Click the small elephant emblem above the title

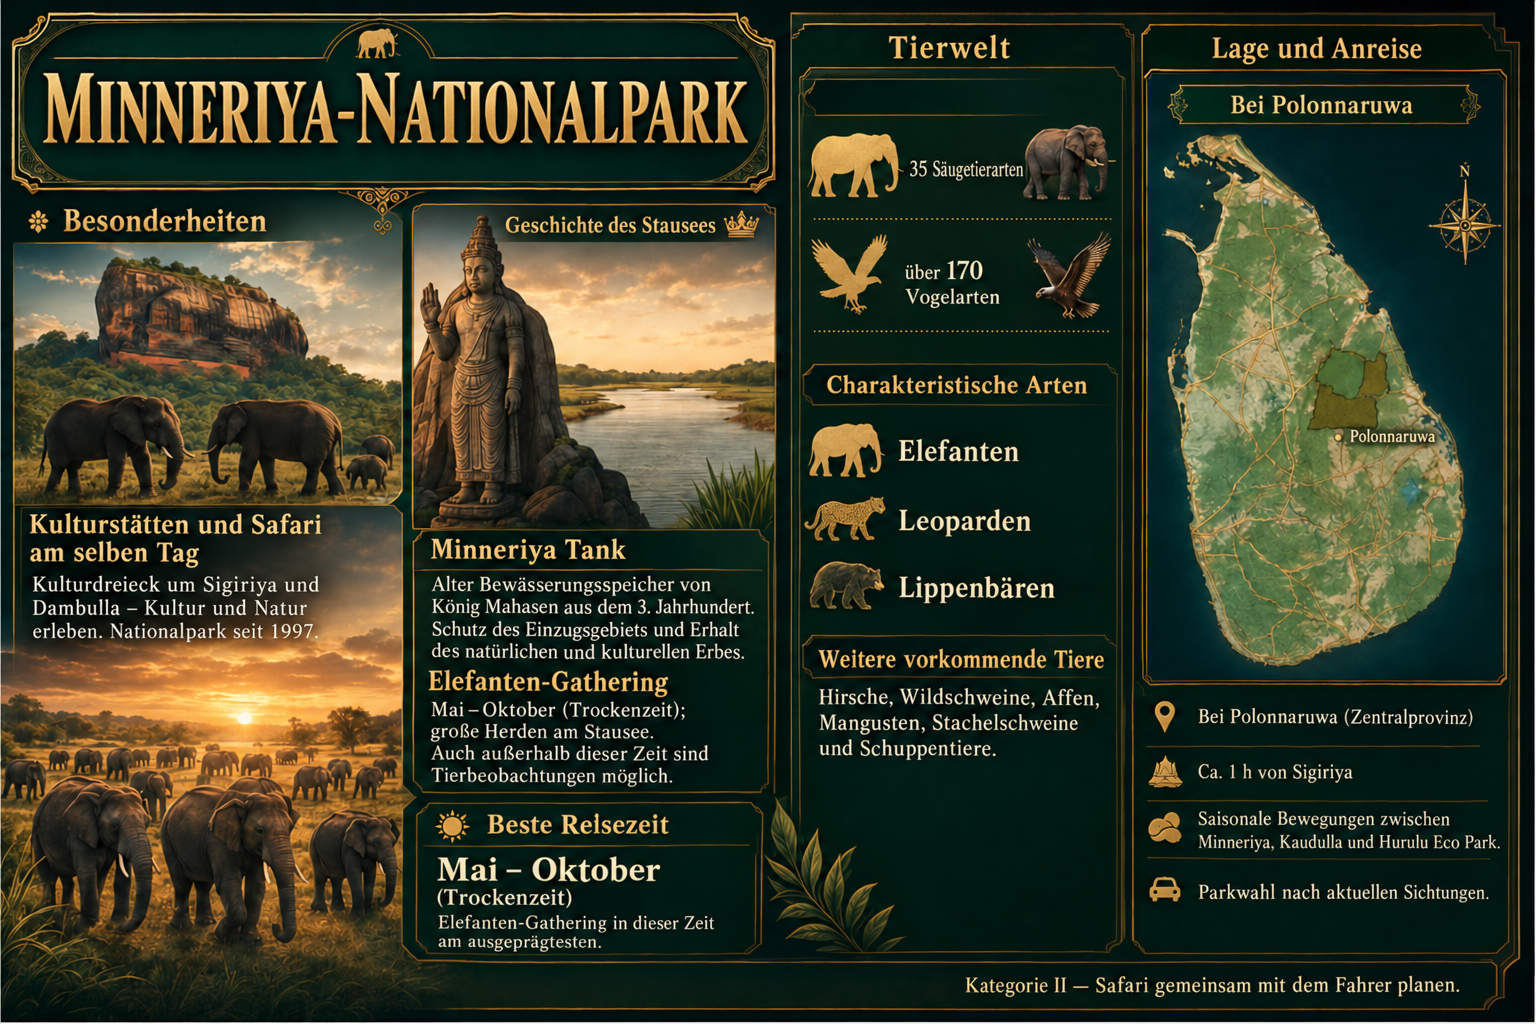coord(377,44)
